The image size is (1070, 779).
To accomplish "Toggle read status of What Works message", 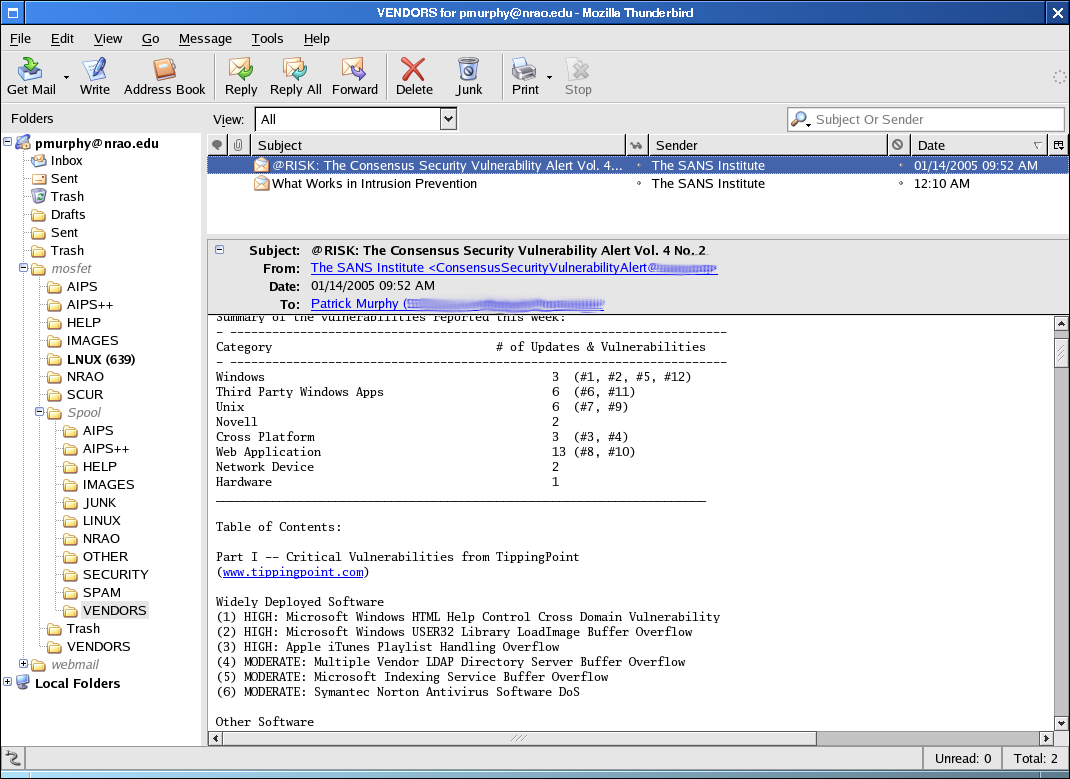I will pyautogui.click(x=639, y=183).
